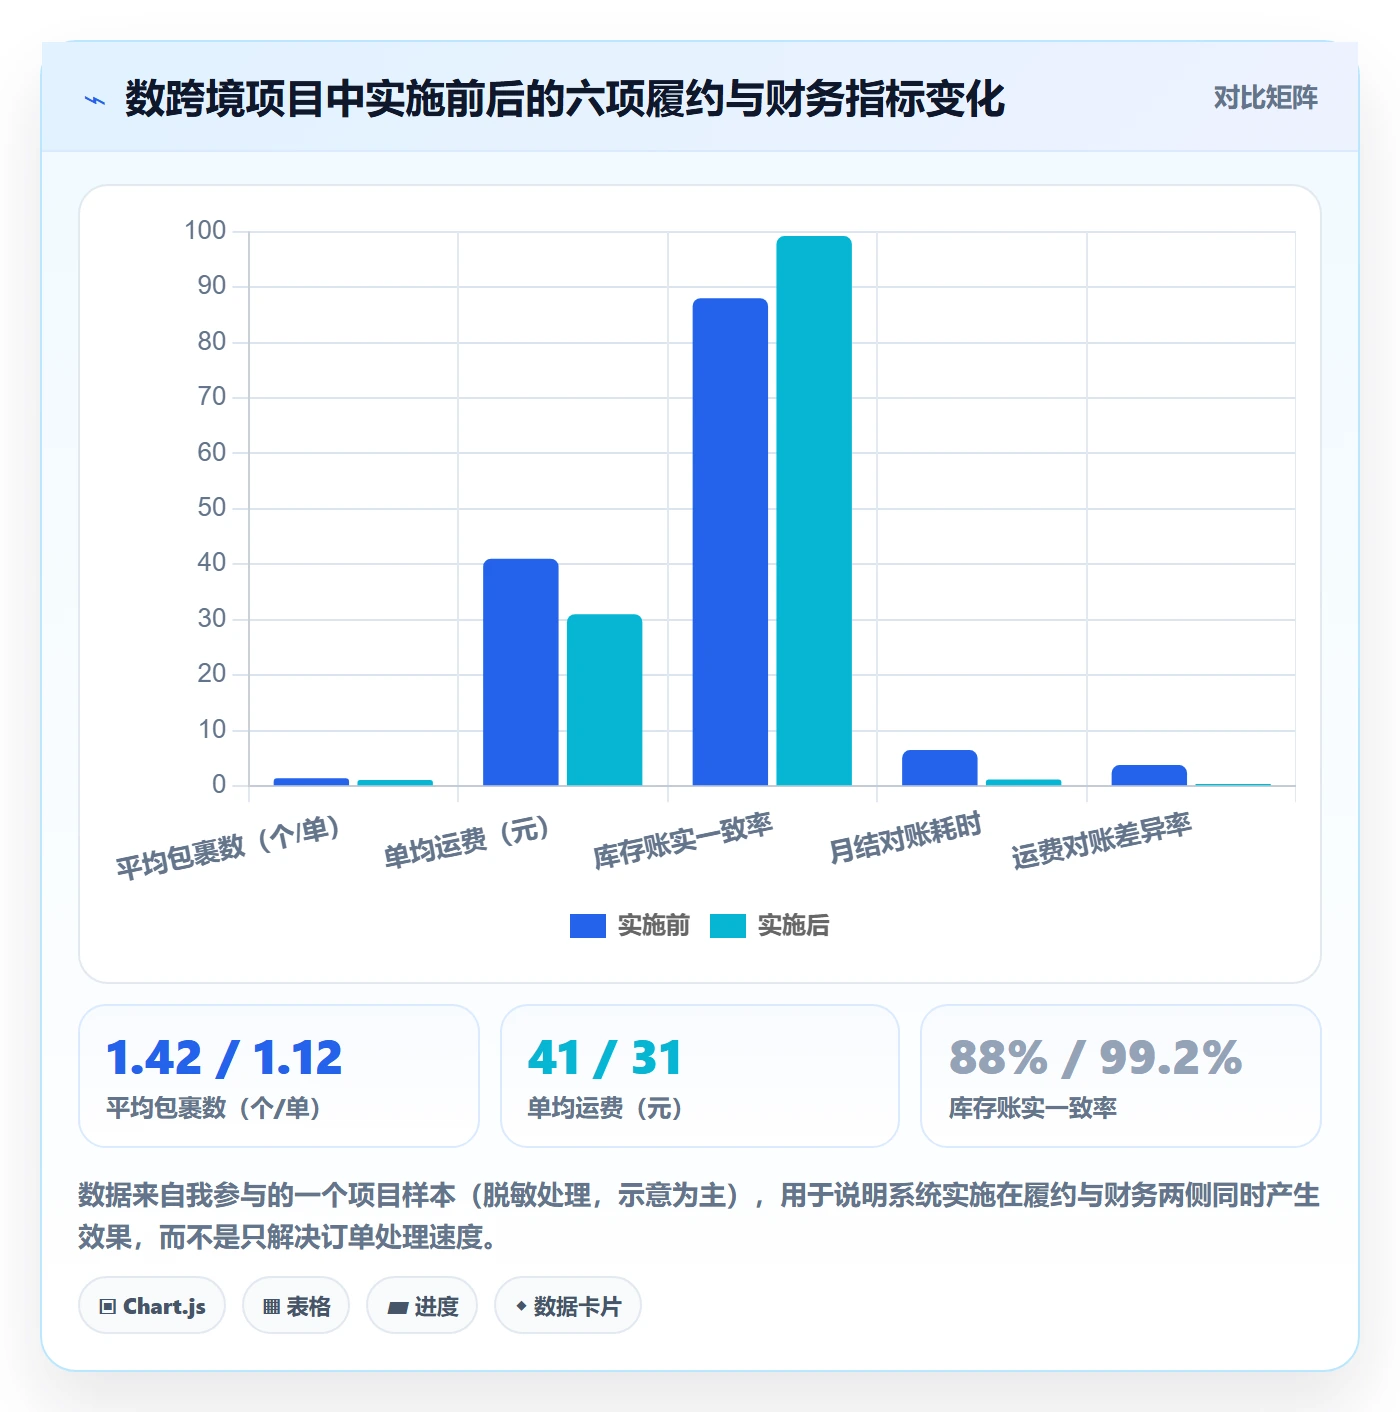This screenshot has height=1412, width=1400.
Task: Click the card label 单均运费（元）
Action: coord(605,1108)
